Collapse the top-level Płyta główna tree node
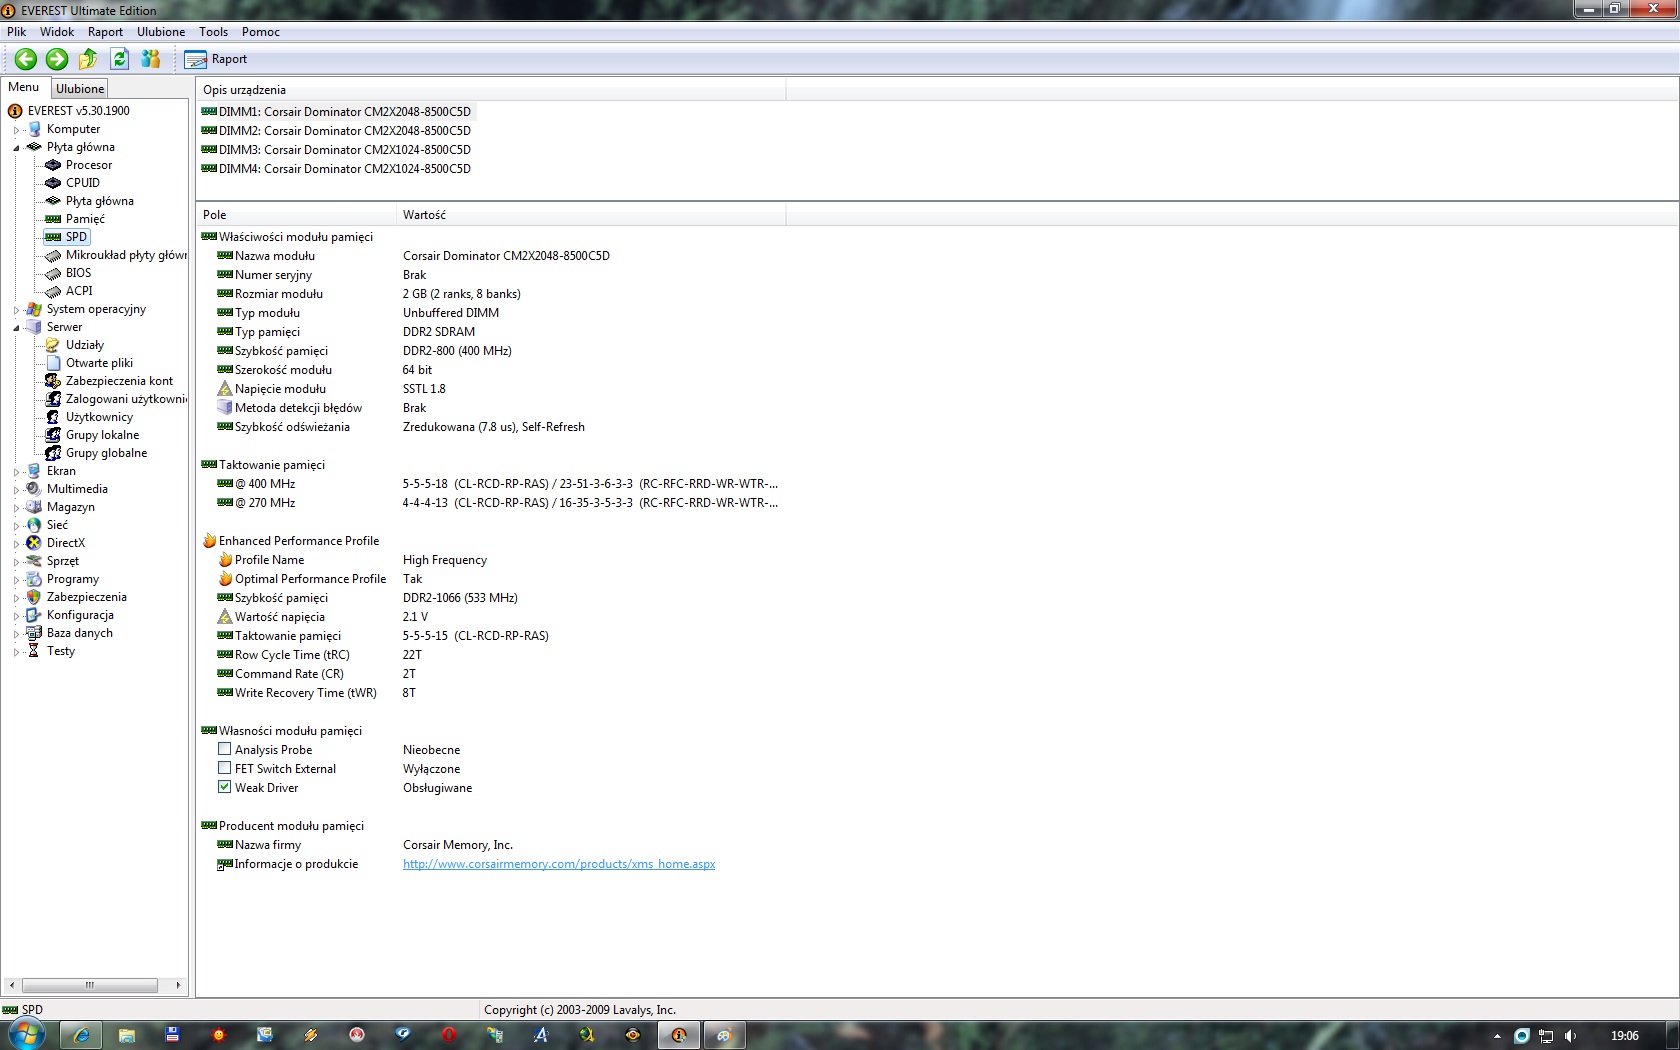 [x=16, y=148]
